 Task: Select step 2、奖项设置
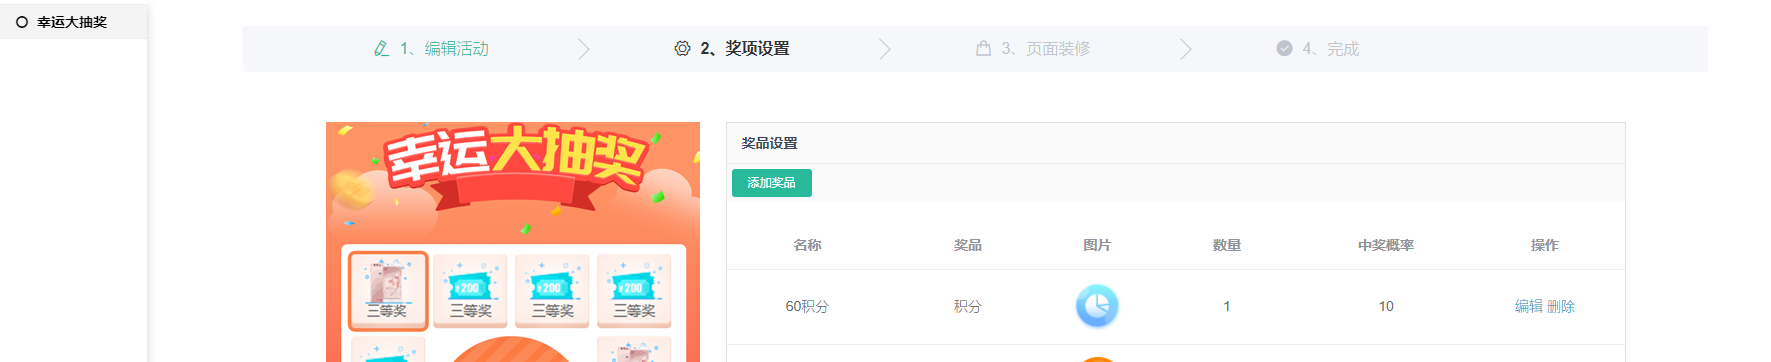pyautogui.click(x=745, y=49)
